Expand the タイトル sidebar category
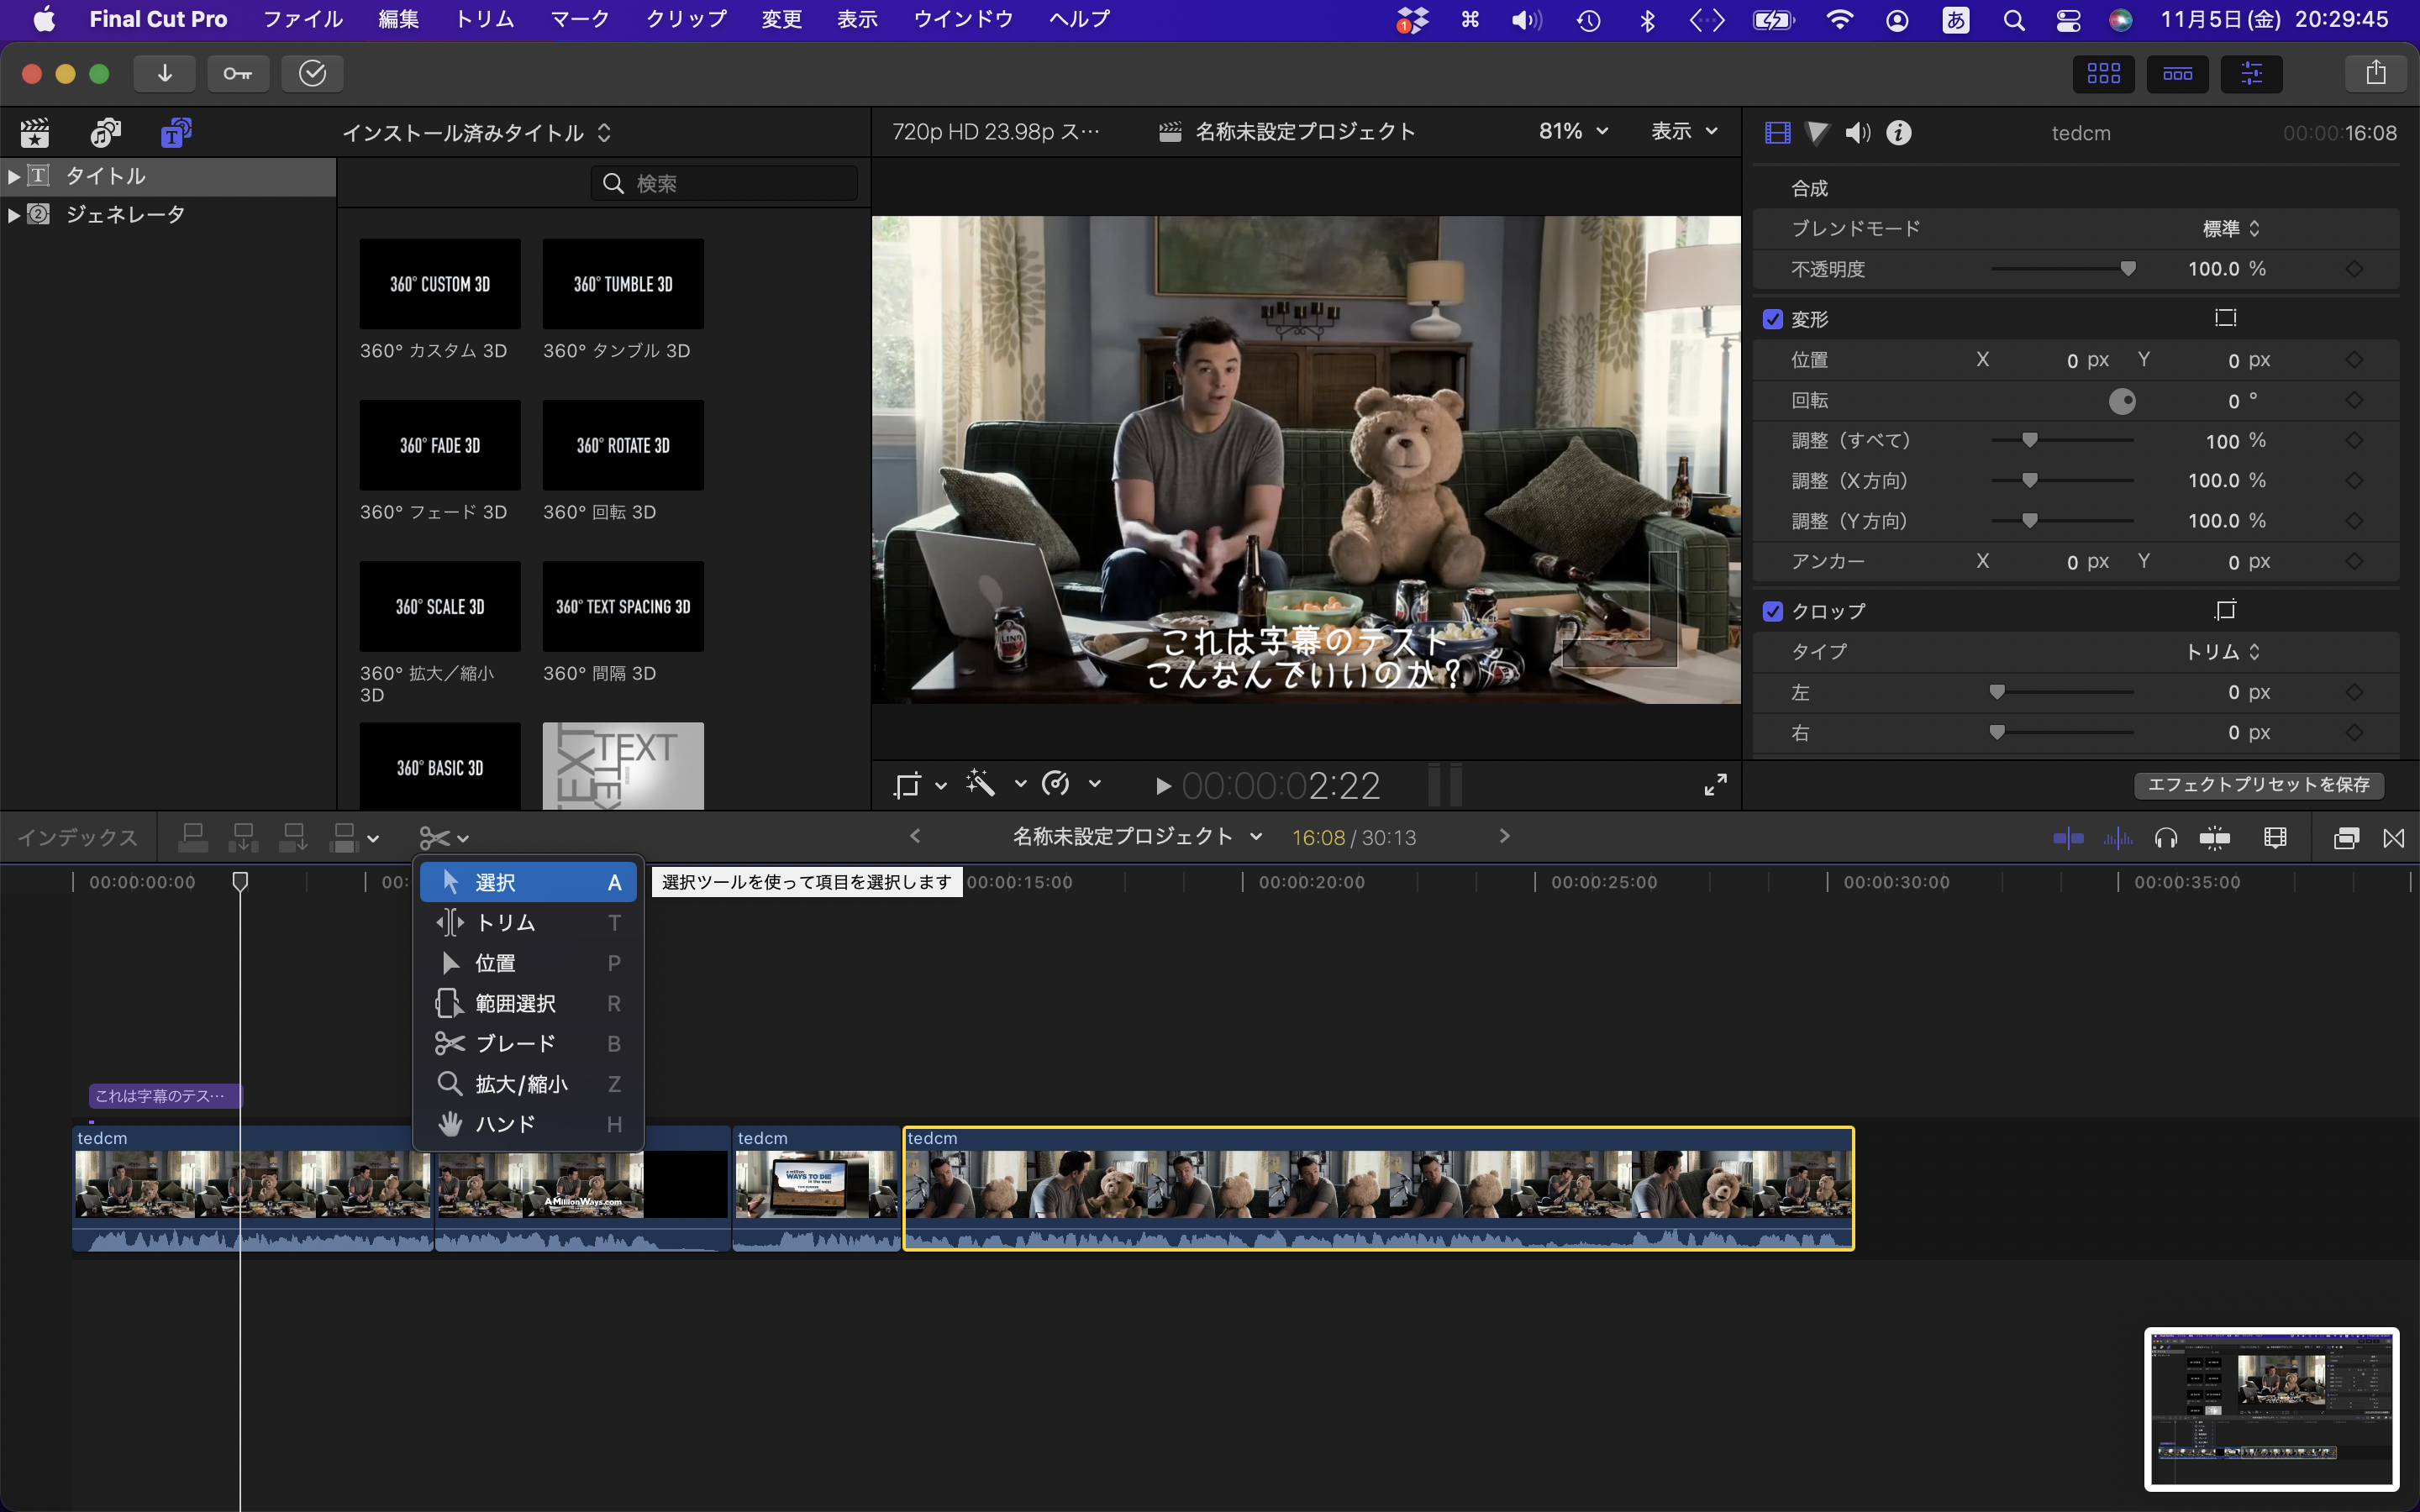2420x1512 pixels. coord(14,176)
